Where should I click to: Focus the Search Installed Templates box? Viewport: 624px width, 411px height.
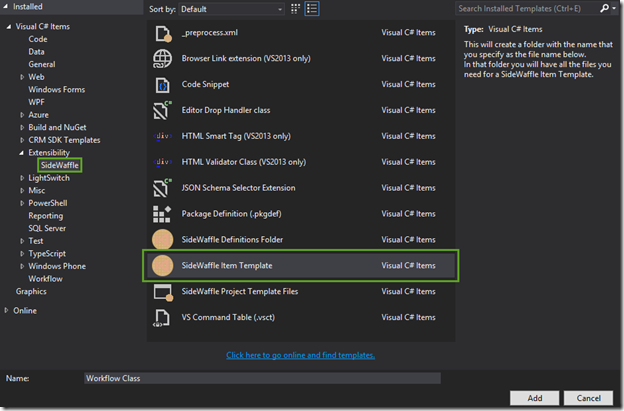(527, 8)
